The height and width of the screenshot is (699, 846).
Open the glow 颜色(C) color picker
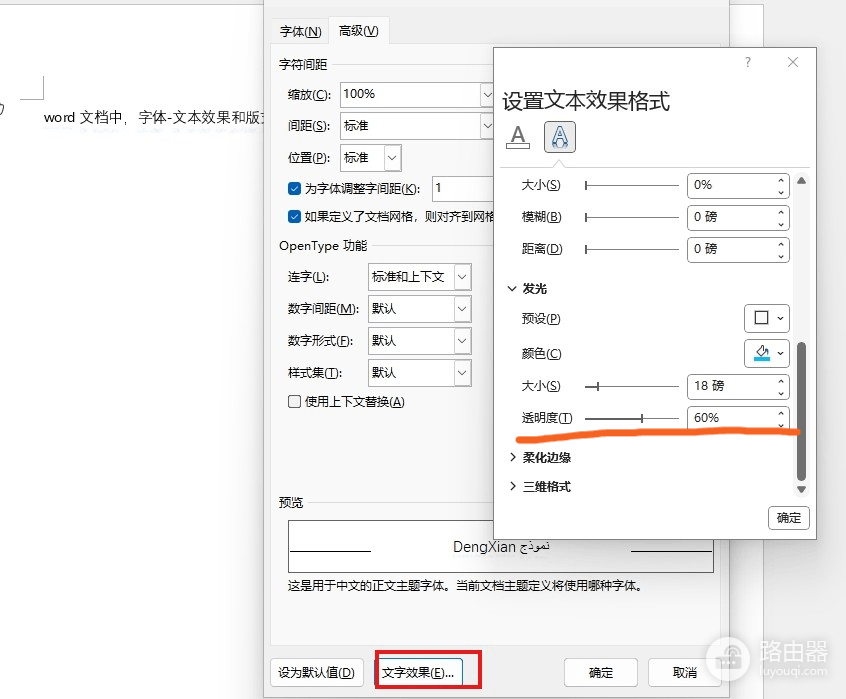click(x=767, y=353)
